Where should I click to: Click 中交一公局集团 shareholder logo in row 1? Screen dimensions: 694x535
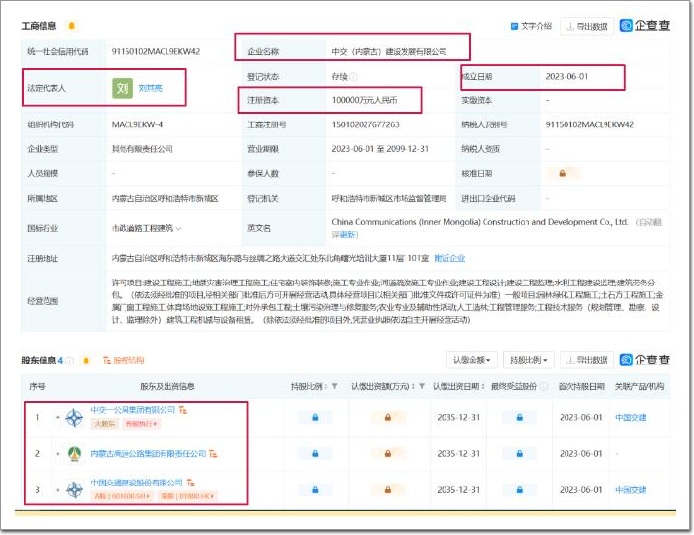(74, 417)
